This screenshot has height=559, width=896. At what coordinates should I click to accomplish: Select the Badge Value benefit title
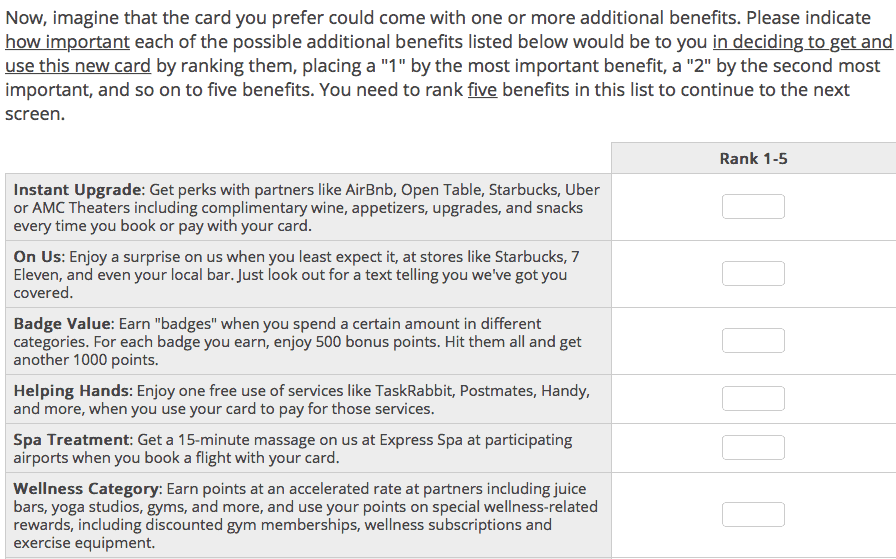coord(62,324)
